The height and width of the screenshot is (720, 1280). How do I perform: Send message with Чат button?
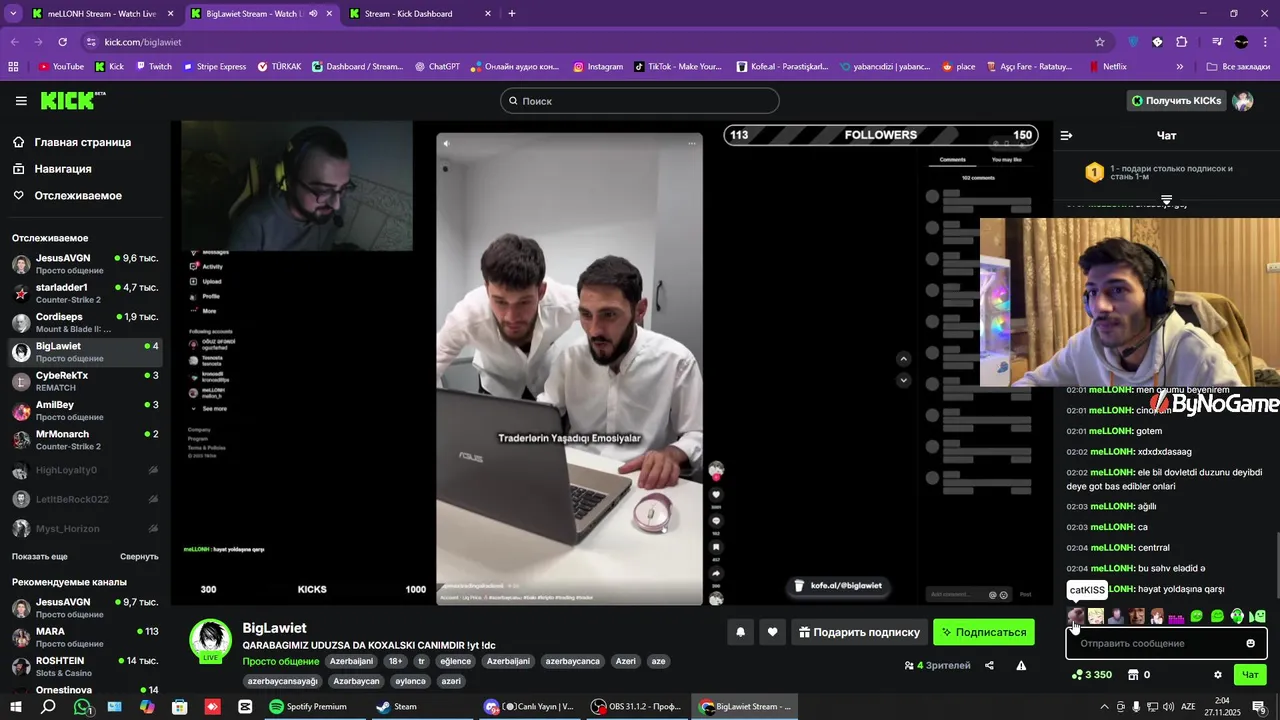pos(1250,675)
